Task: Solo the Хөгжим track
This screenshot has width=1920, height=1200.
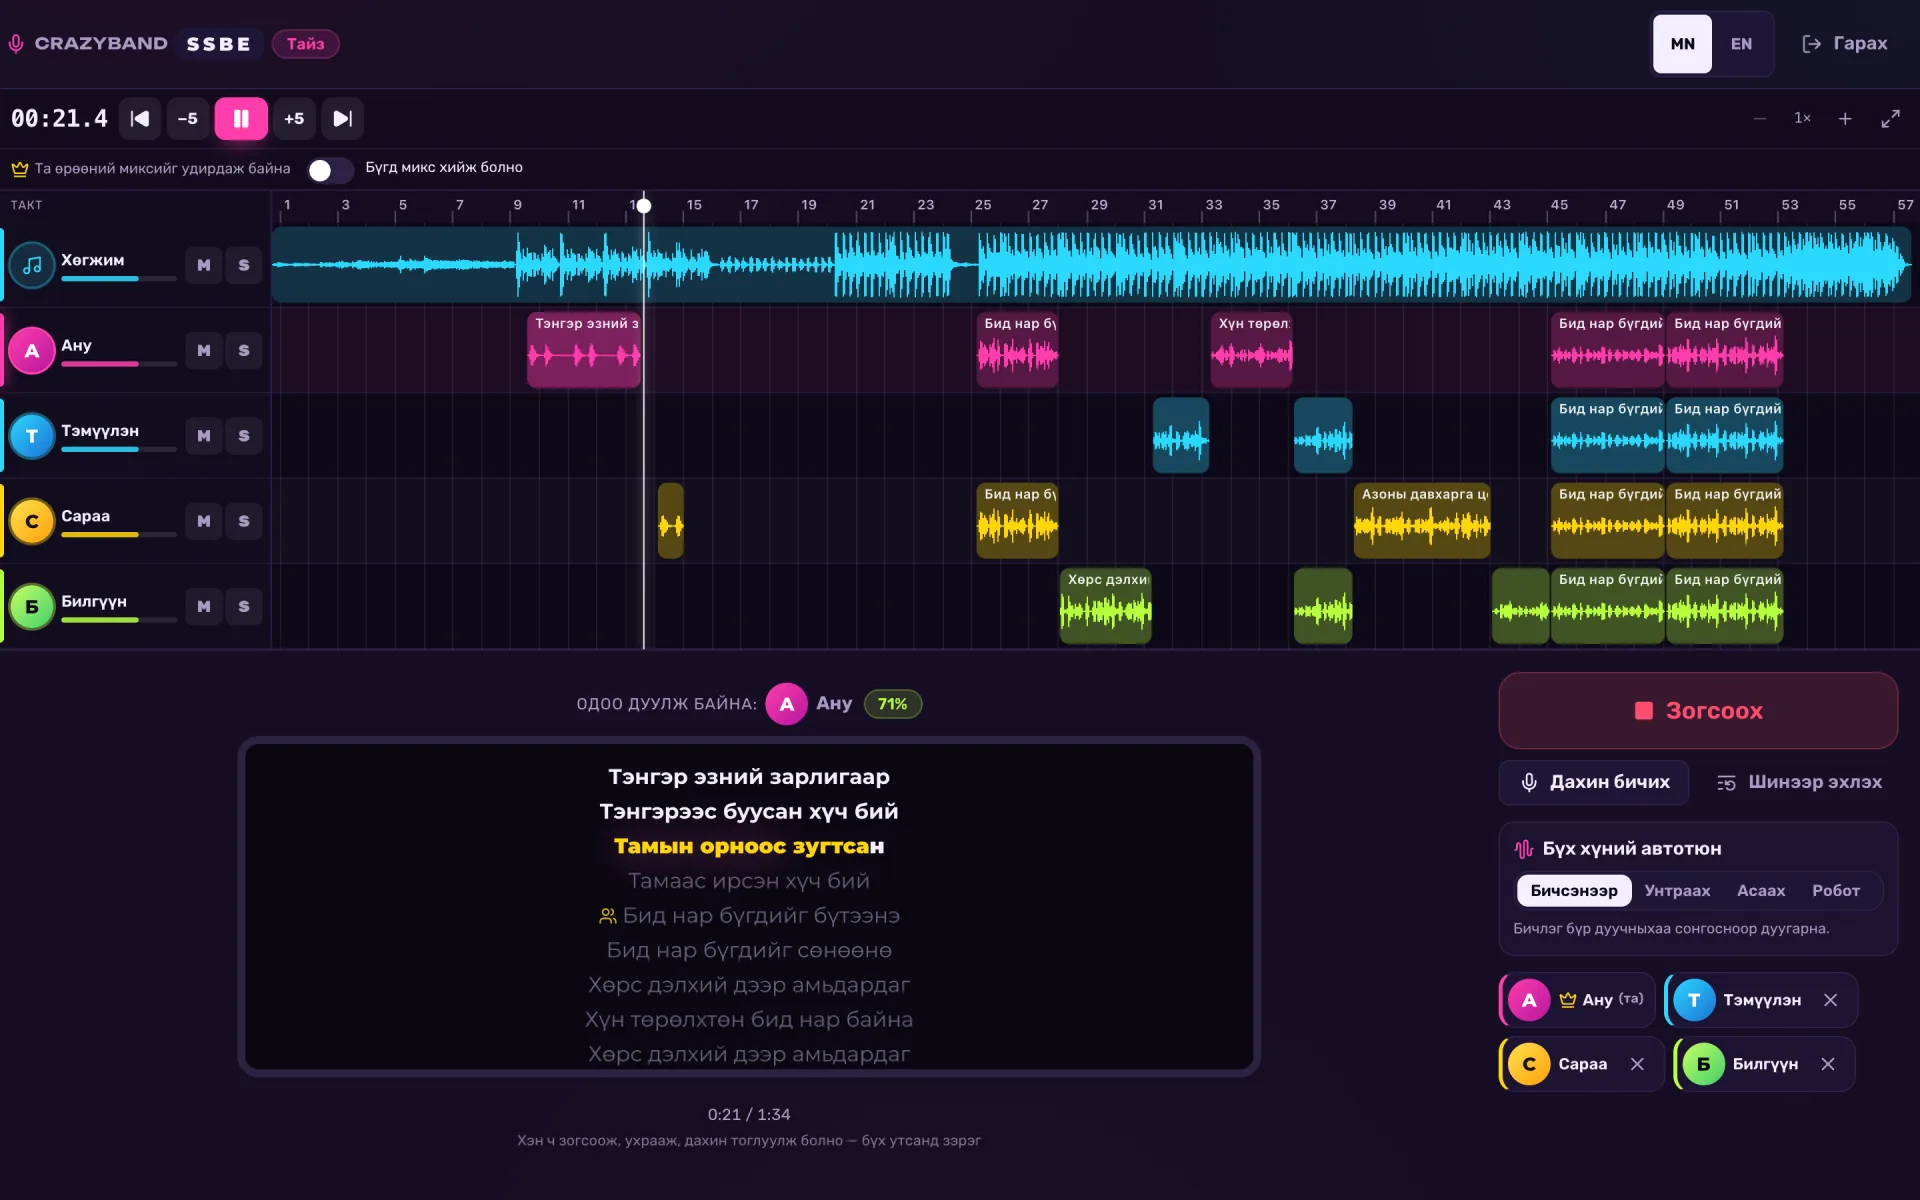Action: [x=244, y=265]
